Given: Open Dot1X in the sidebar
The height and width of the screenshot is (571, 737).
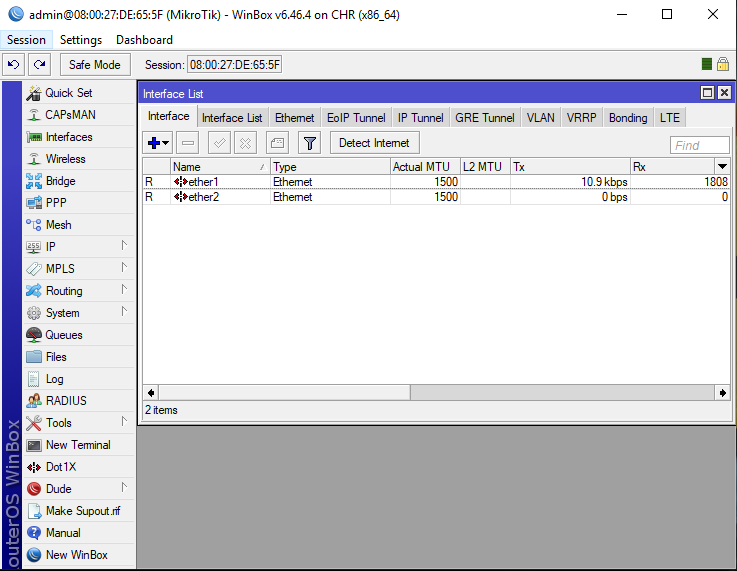Looking at the screenshot, I should 79,467.
